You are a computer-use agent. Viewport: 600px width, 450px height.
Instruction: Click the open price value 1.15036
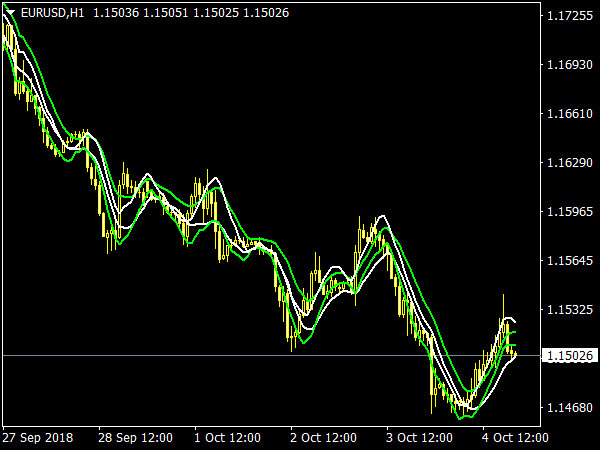point(116,13)
